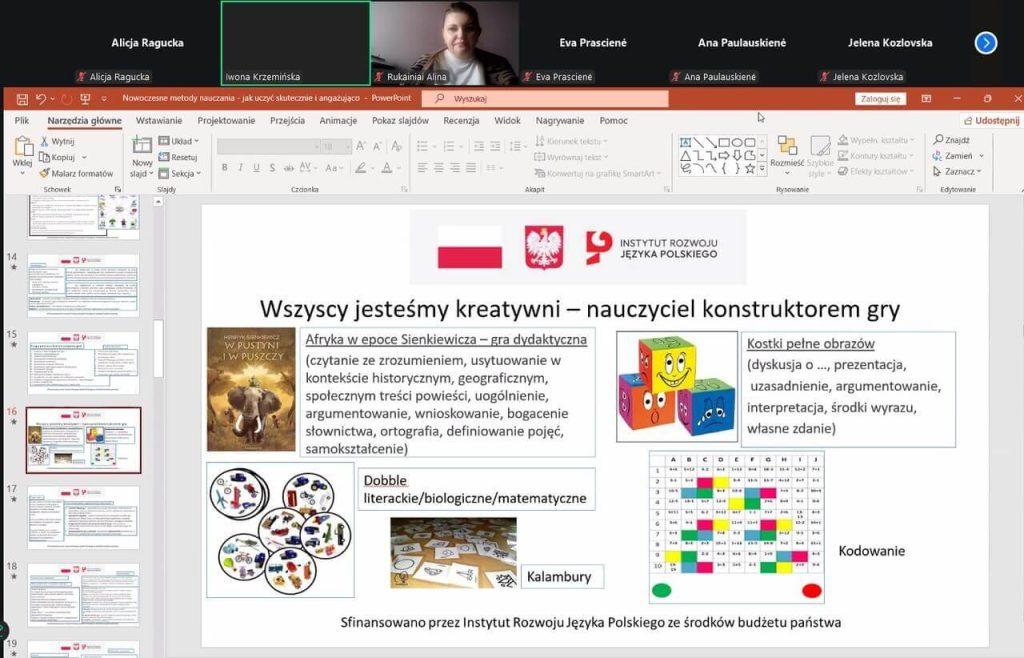This screenshot has width=1024, height=658.
Task: Select slide 17 thumbnail in slide panel
Action: tap(83, 516)
